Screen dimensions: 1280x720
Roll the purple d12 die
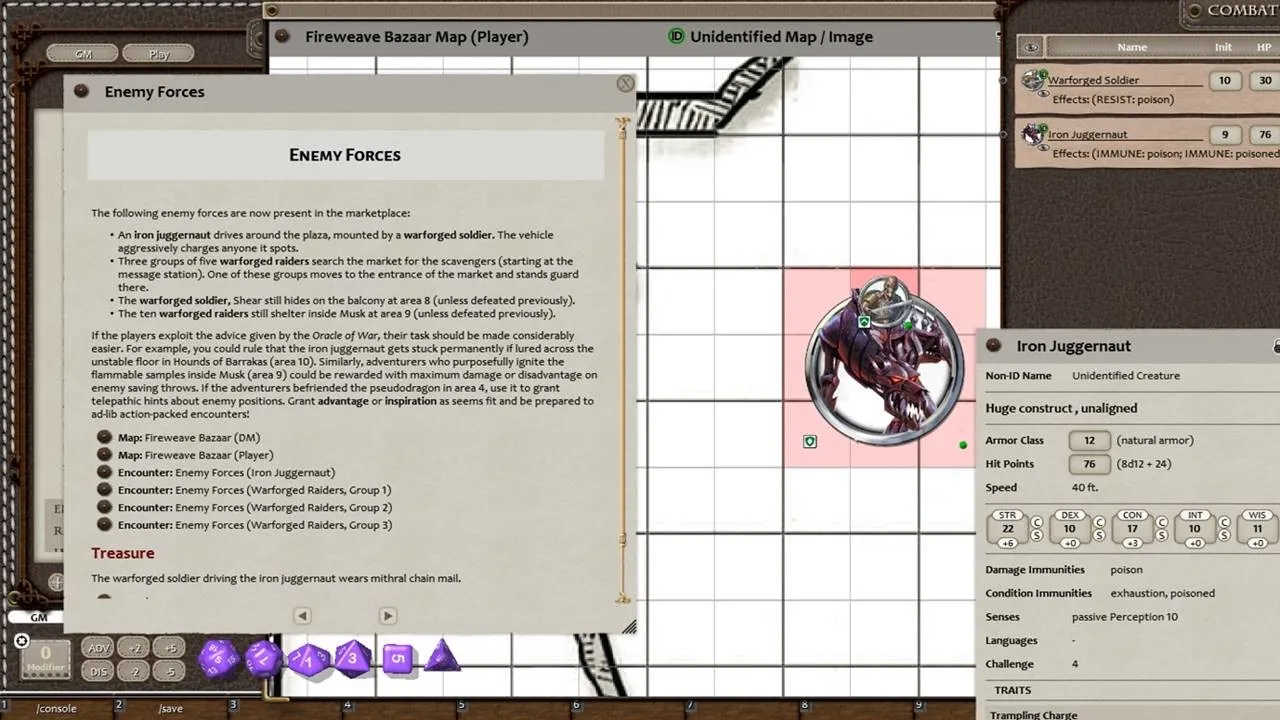(263, 659)
